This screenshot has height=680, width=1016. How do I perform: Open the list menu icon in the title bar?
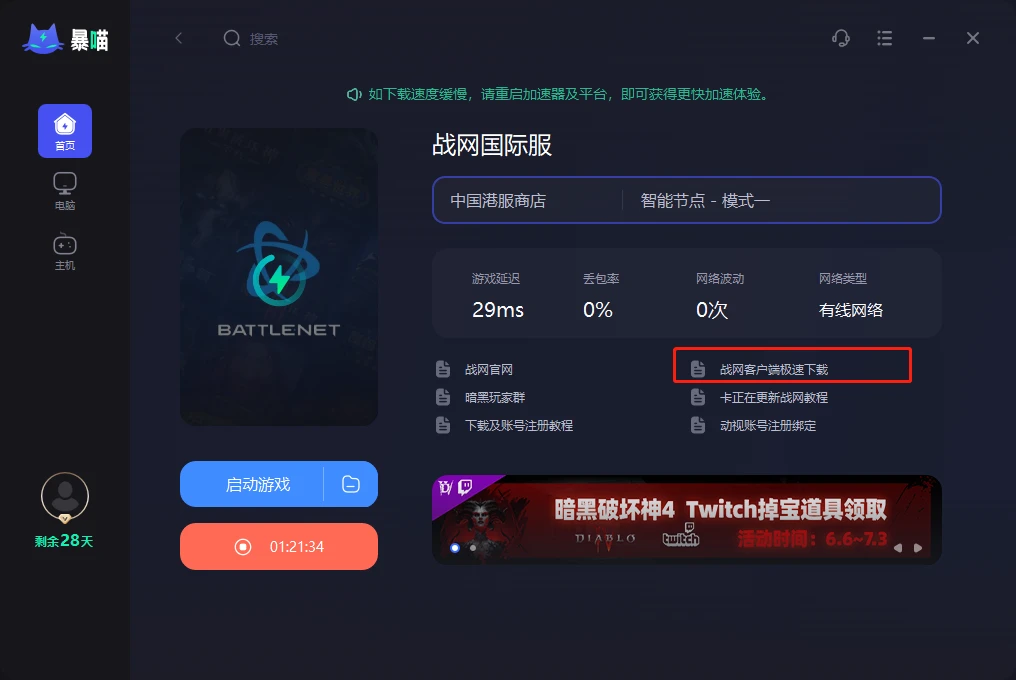(884, 38)
